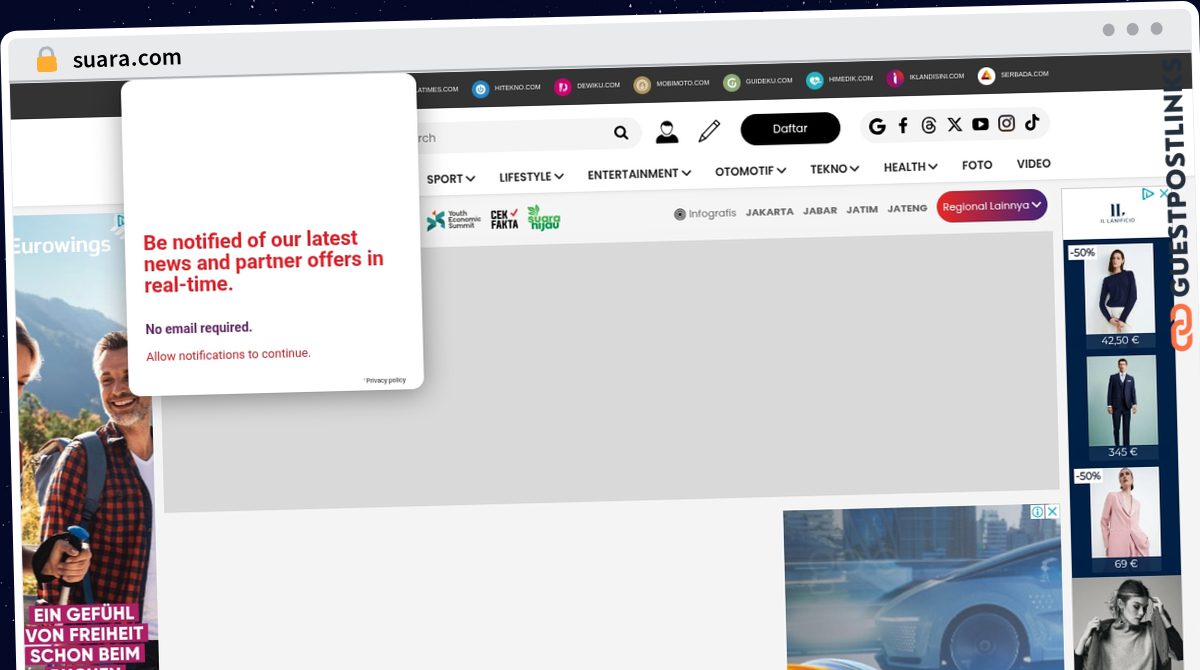The width and height of the screenshot is (1200, 670).
Task: Open the futuristic car advertisement image
Action: (923, 588)
